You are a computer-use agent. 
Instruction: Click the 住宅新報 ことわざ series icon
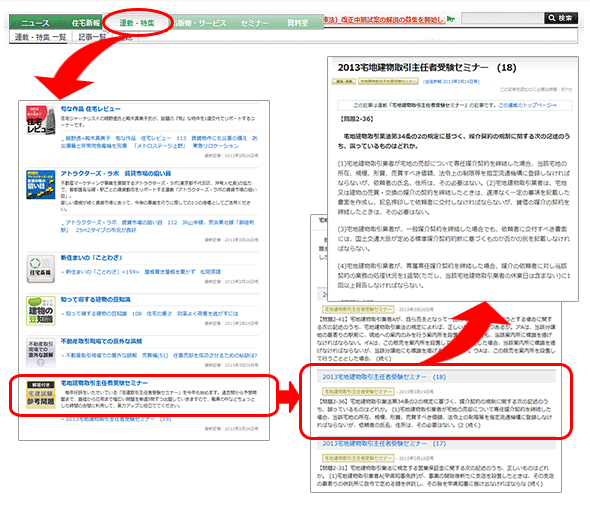[41, 269]
